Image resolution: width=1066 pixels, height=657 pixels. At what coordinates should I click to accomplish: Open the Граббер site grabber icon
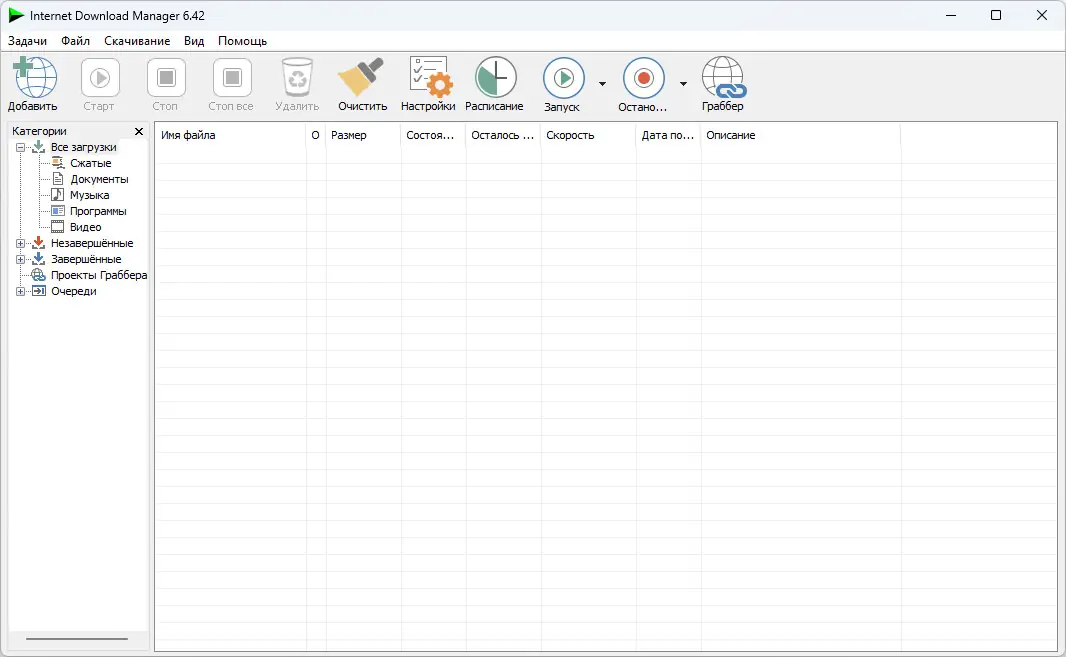click(723, 77)
